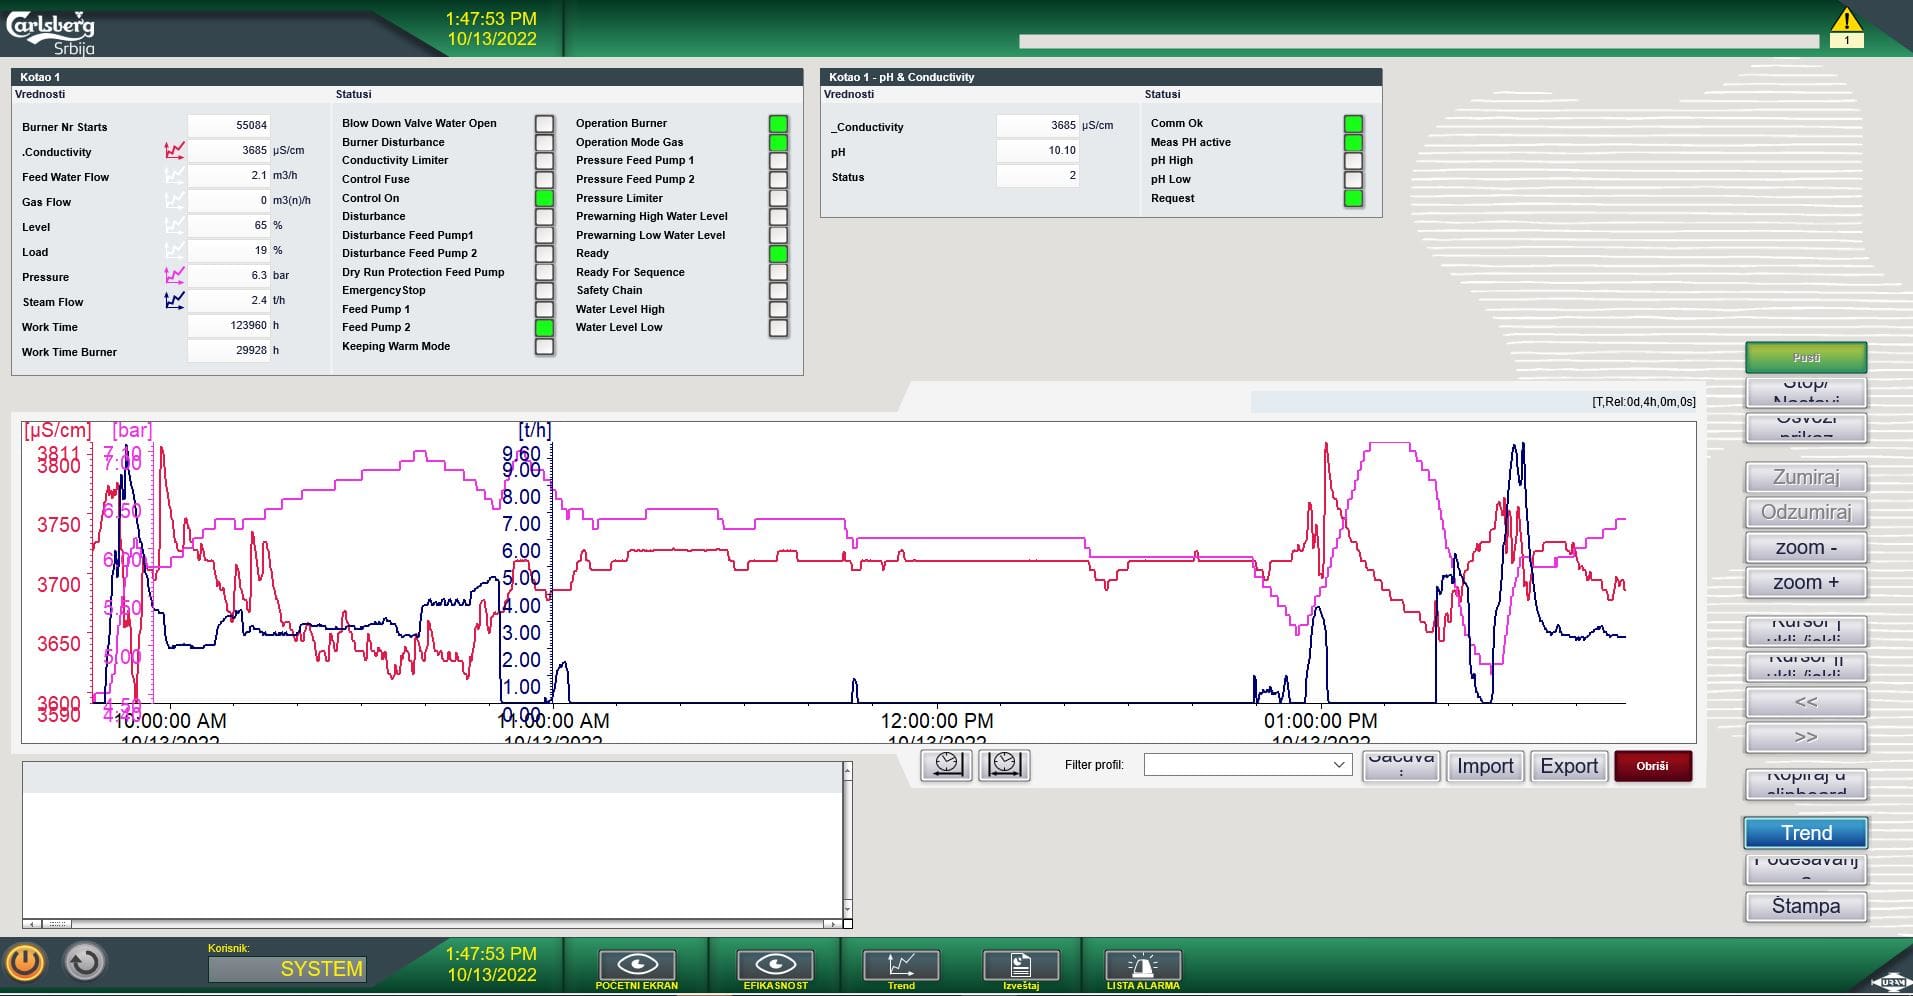Toggle the Burner Disturbance status box
The image size is (1913, 996).
tap(544, 142)
